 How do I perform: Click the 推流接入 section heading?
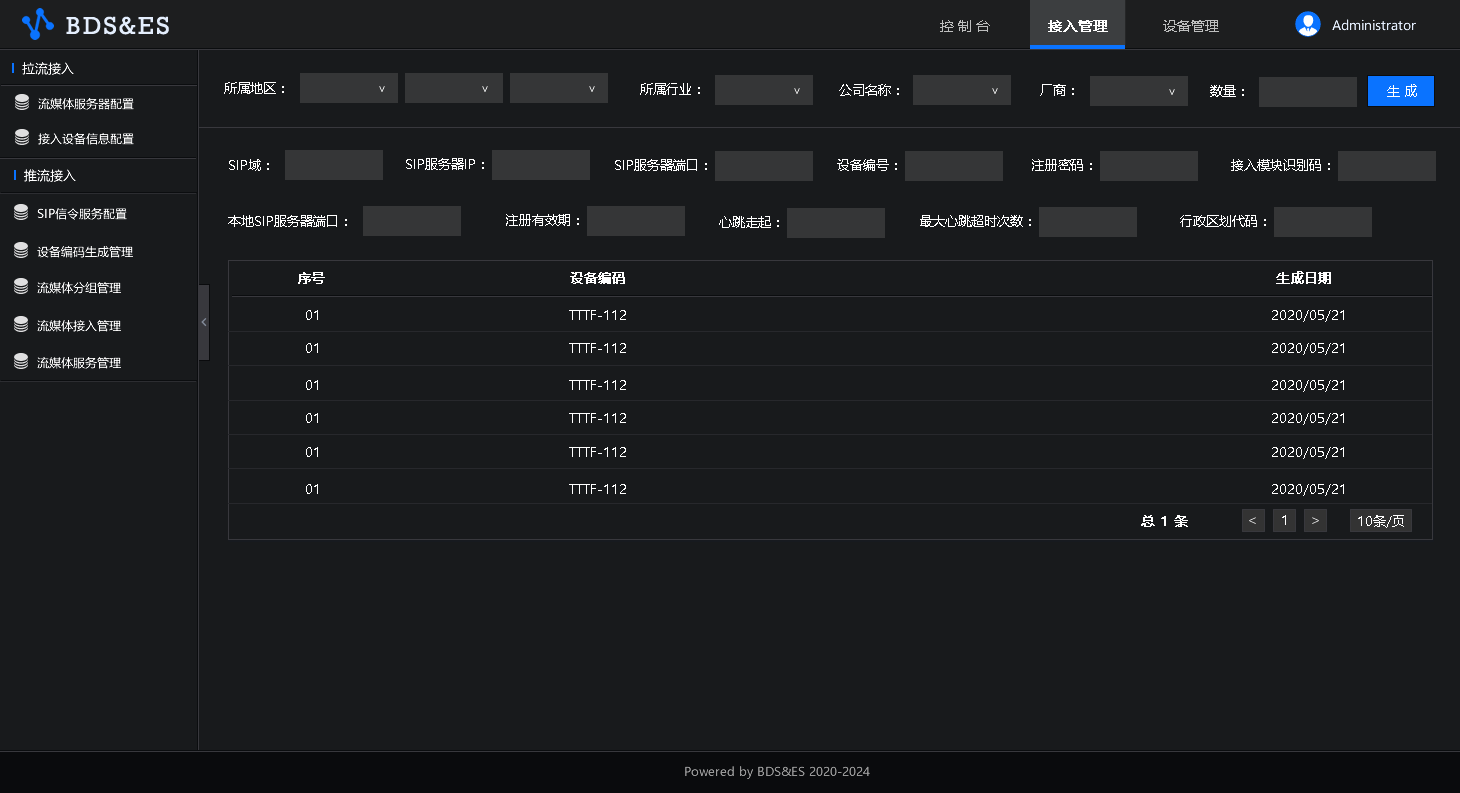coord(50,175)
